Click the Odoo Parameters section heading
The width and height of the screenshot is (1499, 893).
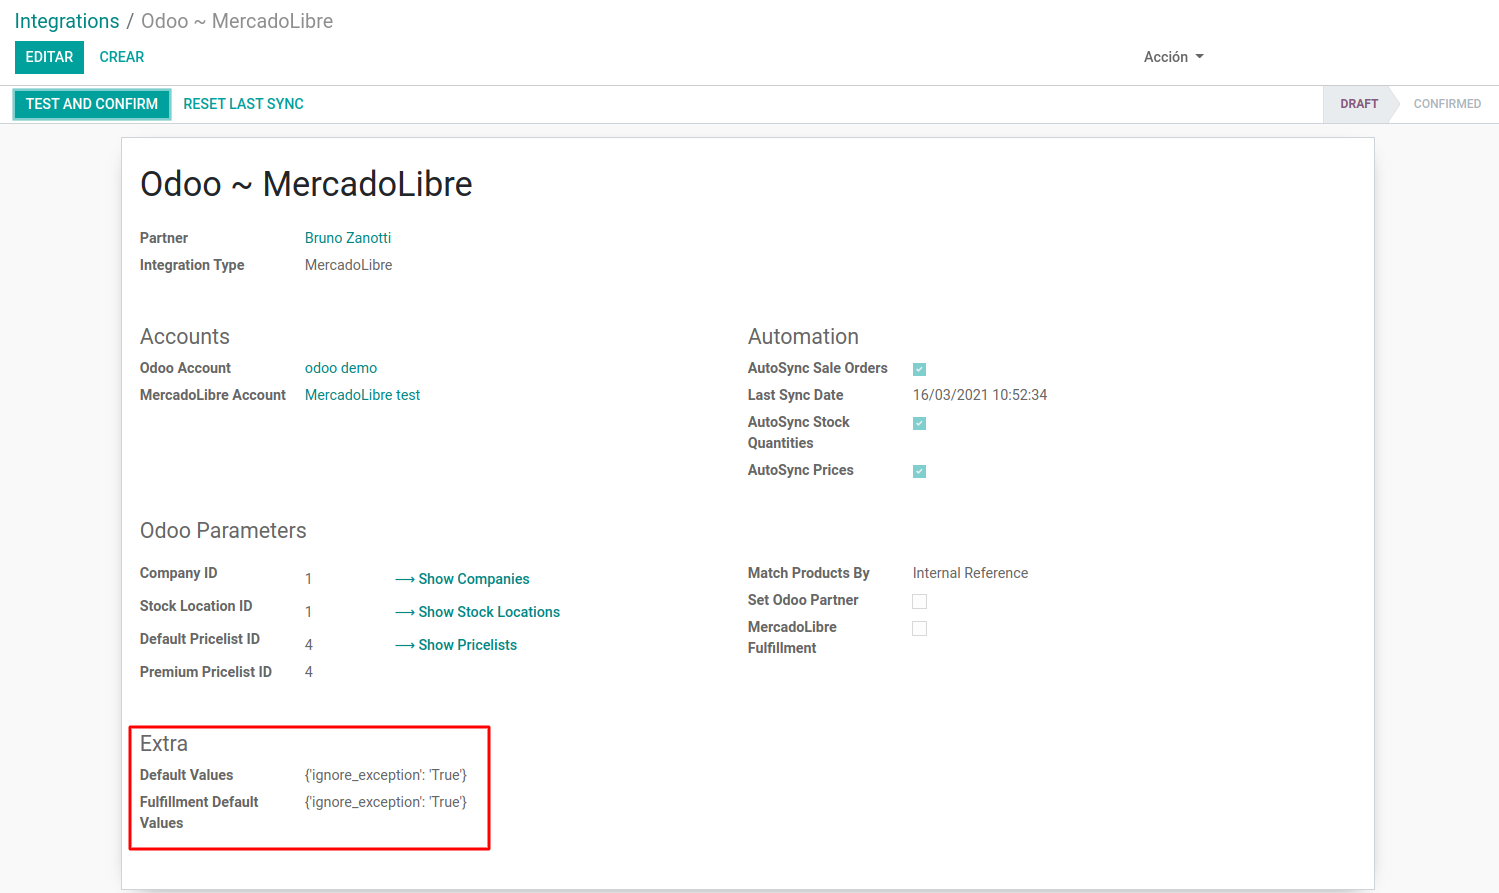[223, 531]
